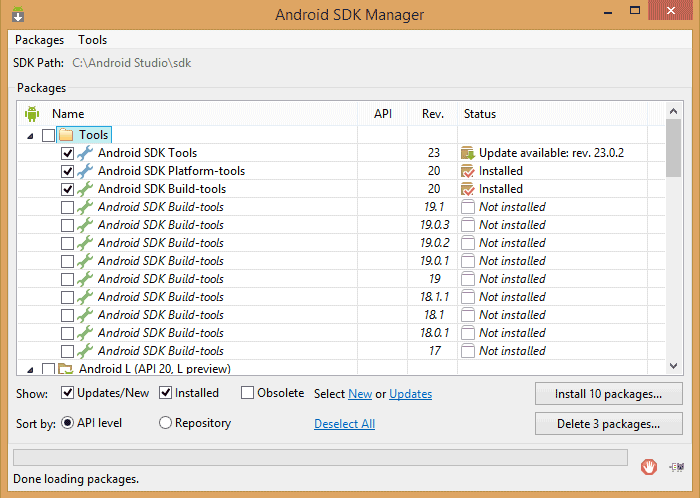
Task: Check Build-tools revision 19.0.1 checkbox
Action: pyautogui.click(x=67, y=261)
